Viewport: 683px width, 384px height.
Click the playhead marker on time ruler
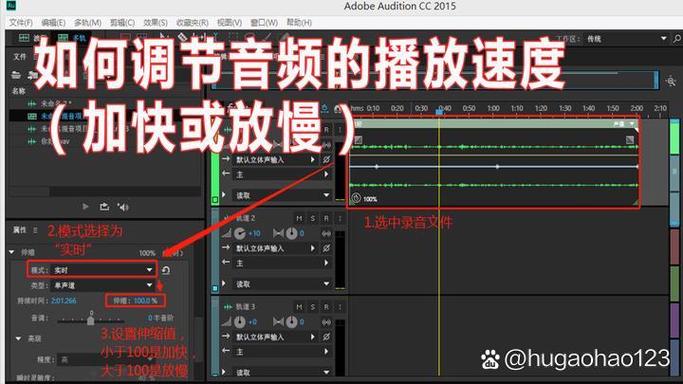(x=440, y=111)
